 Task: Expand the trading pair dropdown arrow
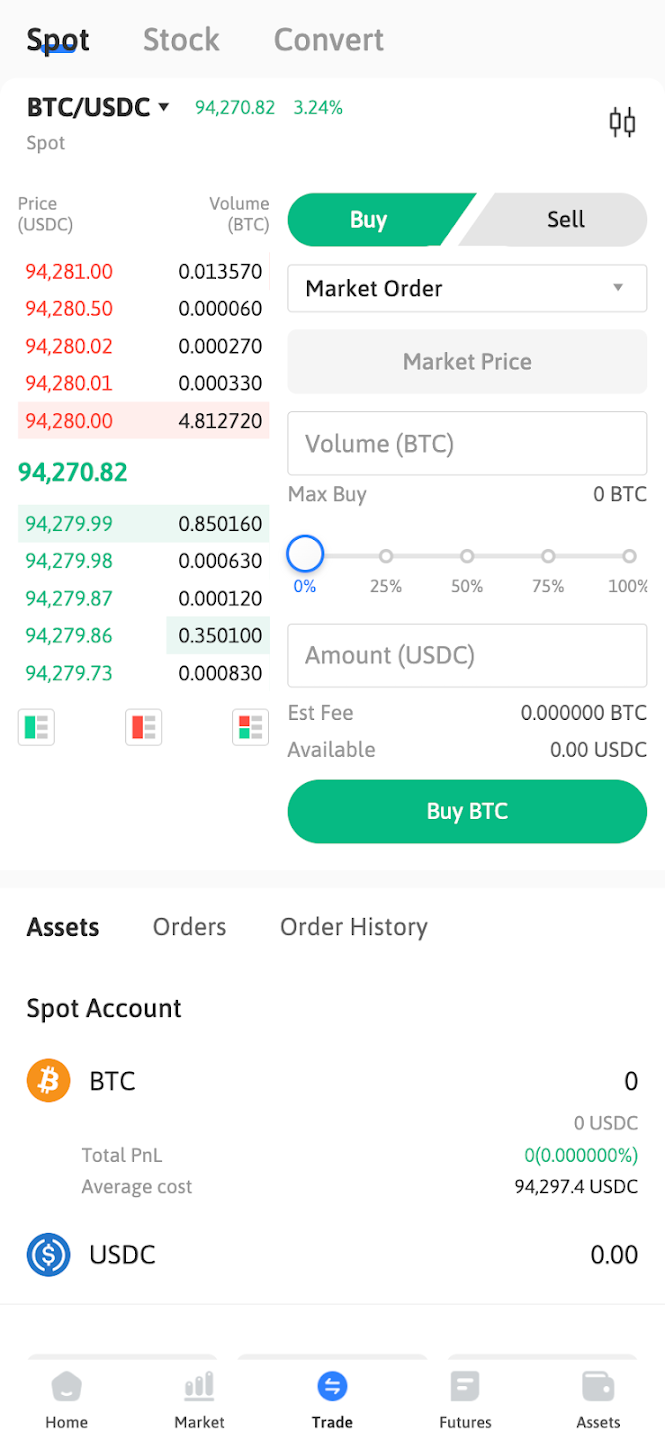point(163,107)
